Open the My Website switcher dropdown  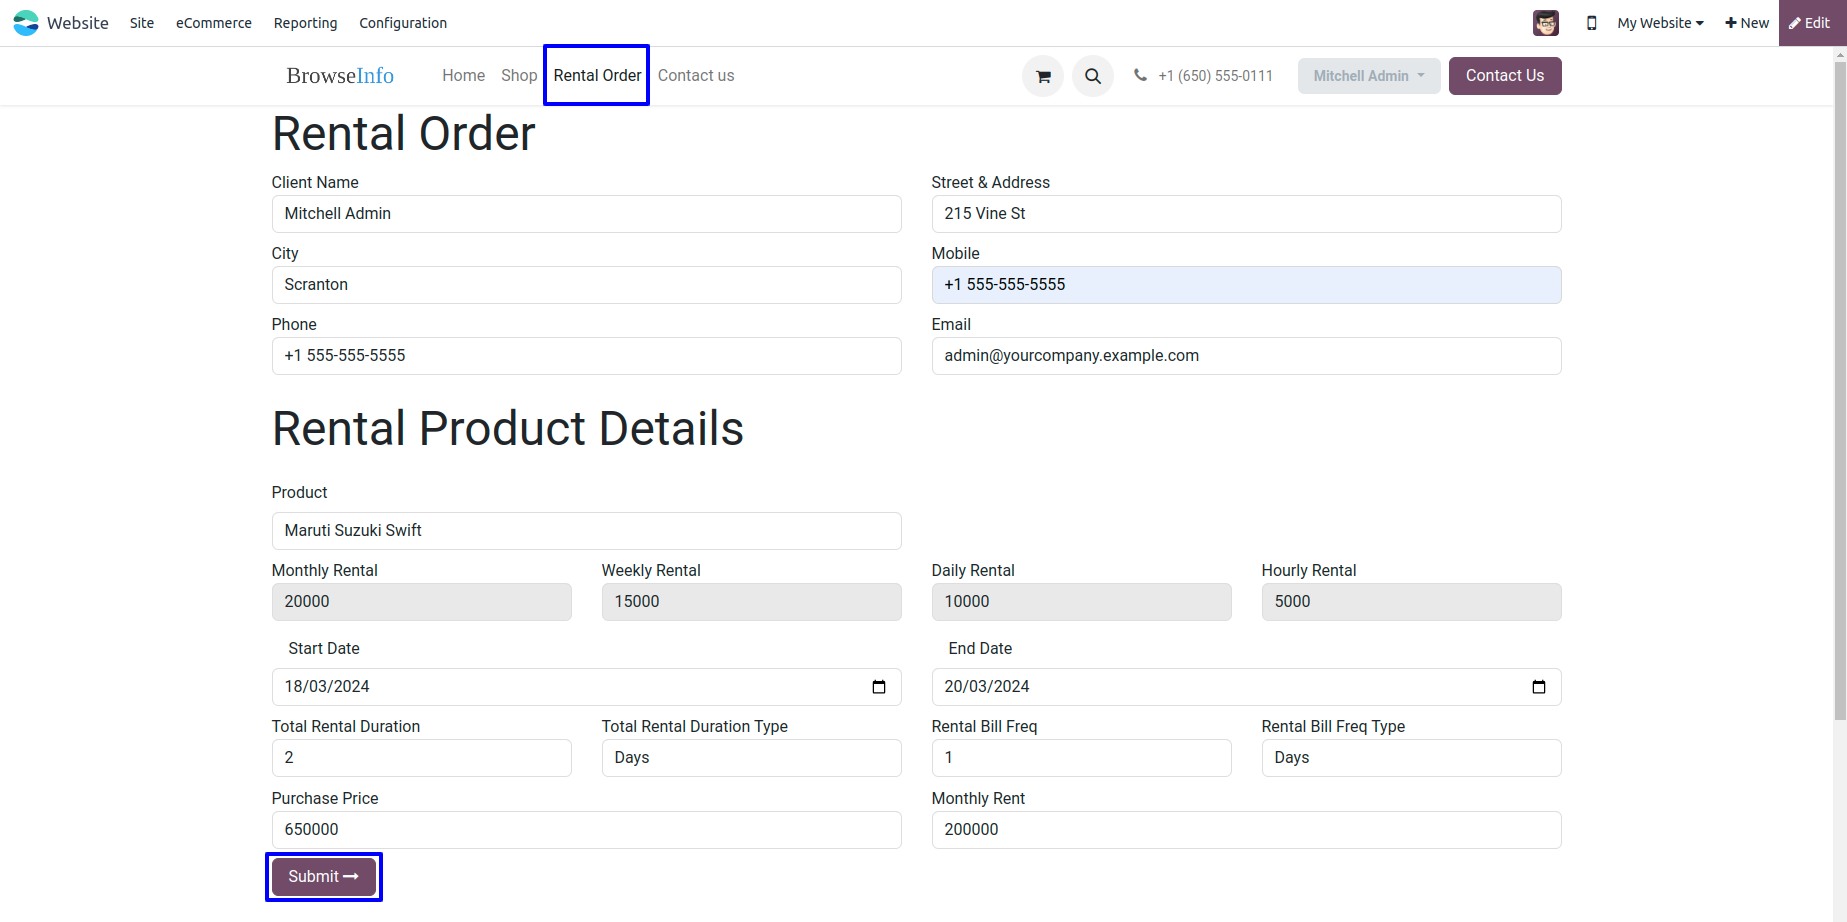coord(1660,23)
